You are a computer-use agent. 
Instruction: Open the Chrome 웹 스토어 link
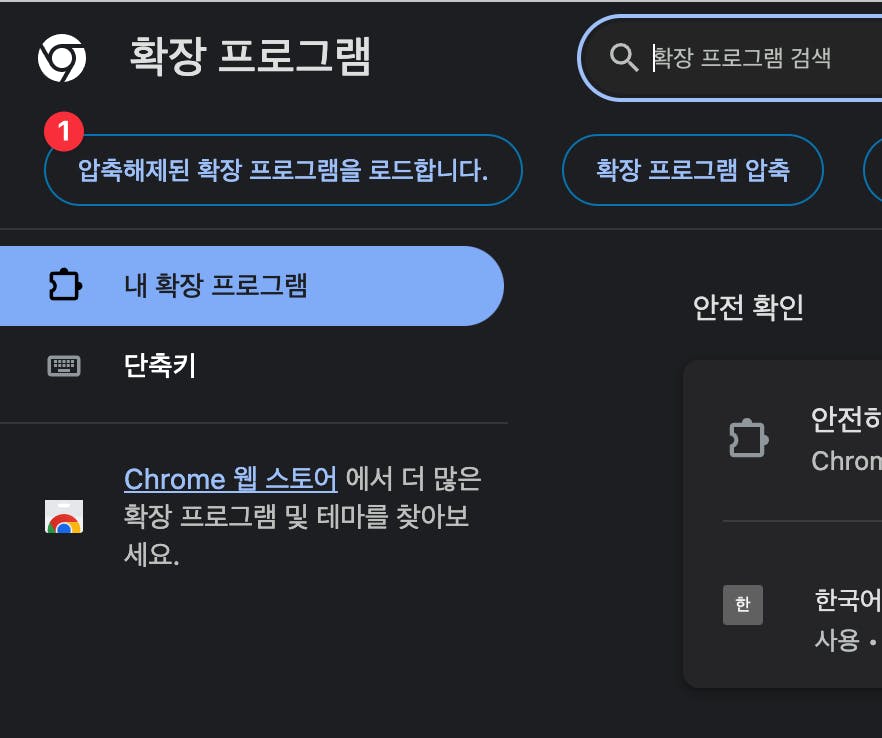coord(231,480)
